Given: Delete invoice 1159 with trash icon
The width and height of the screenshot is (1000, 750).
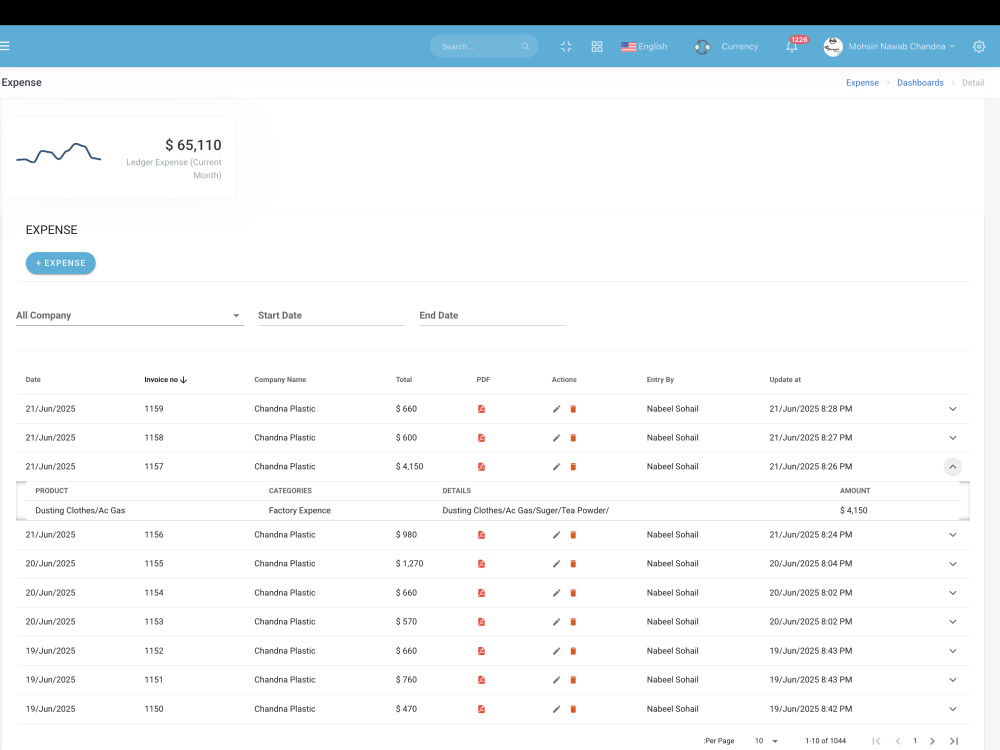Looking at the screenshot, I should point(573,409).
